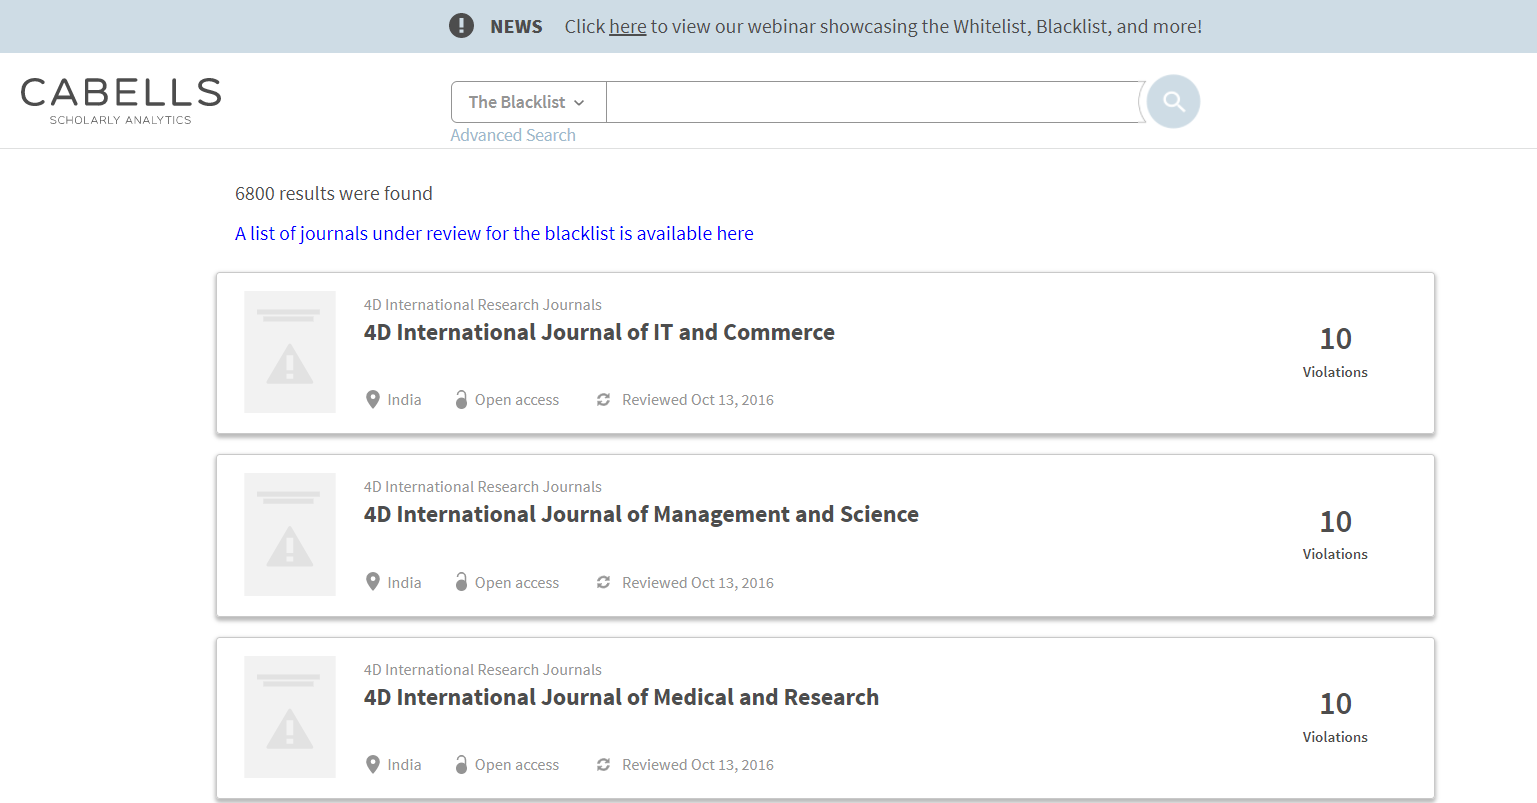
Task: Click publisher name above Management and Science title
Action: [483, 487]
